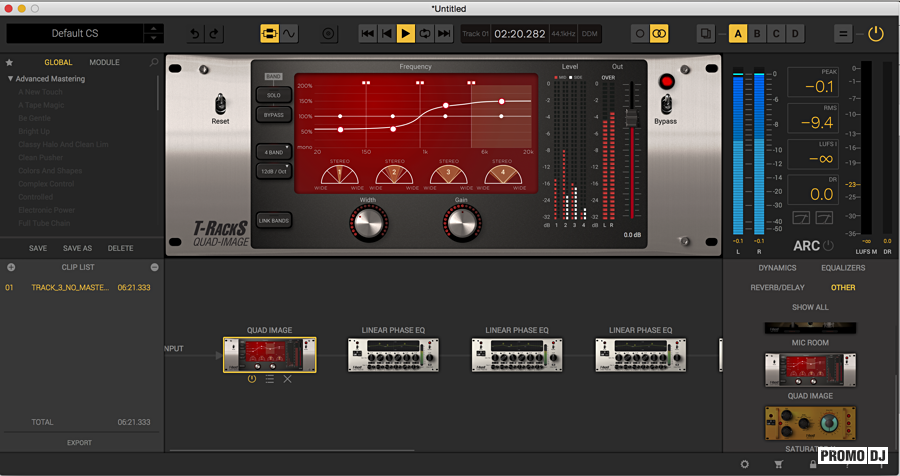Screen dimensions: 900x476
Task: Click the SAVE AS preset button
Action: pos(77,248)
